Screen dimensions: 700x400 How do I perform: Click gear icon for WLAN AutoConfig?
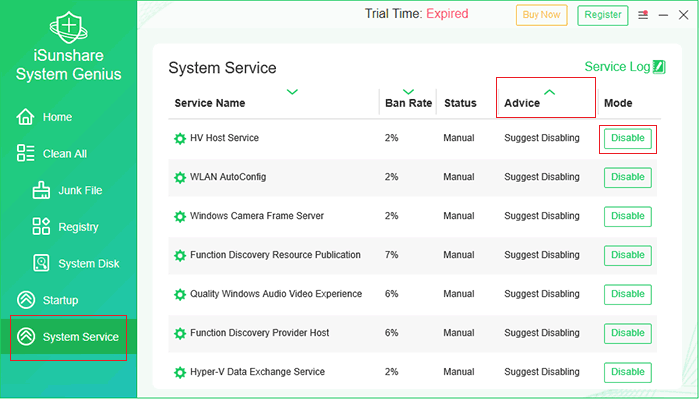(x=179, y=177)
